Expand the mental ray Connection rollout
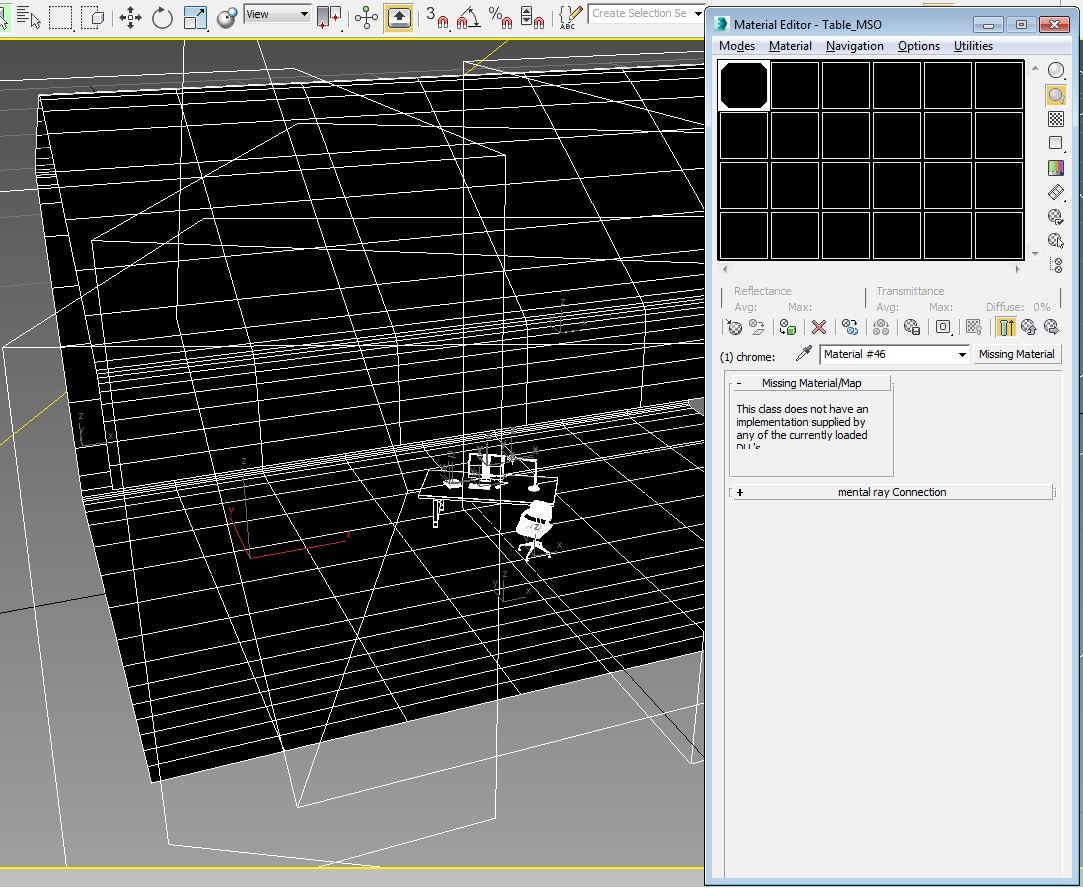 892,492
